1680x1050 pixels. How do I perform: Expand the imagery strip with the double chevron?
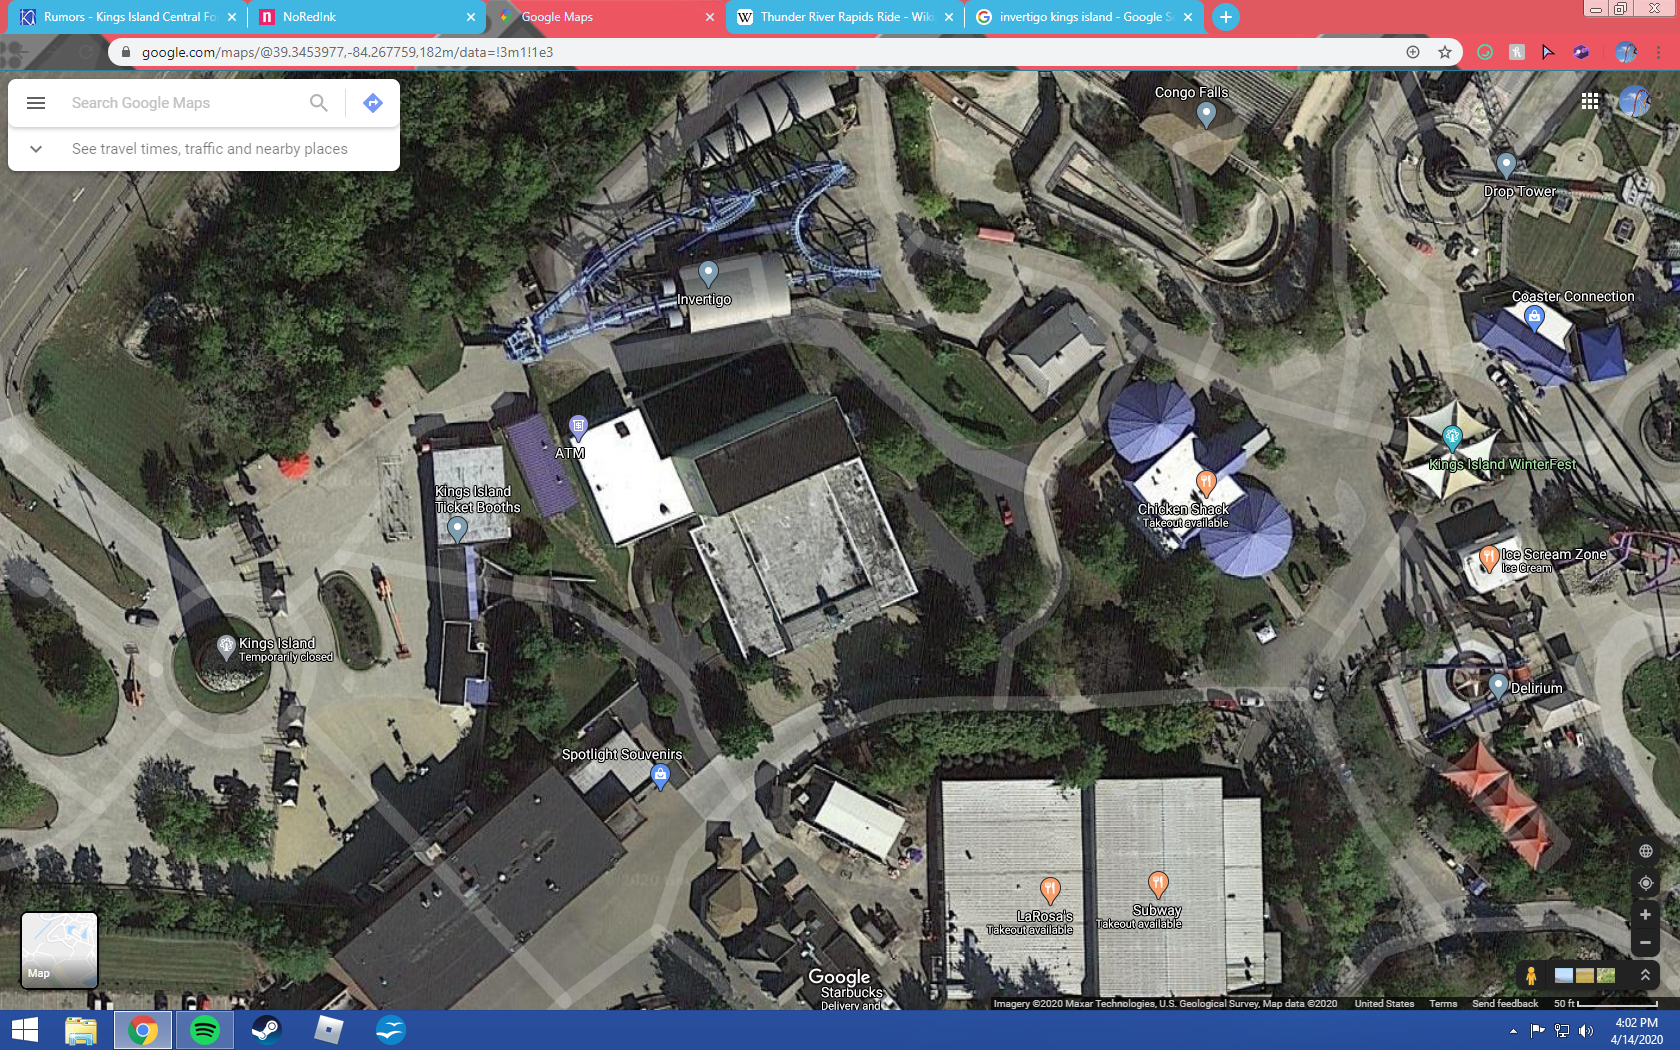[x=1645, y=975]
